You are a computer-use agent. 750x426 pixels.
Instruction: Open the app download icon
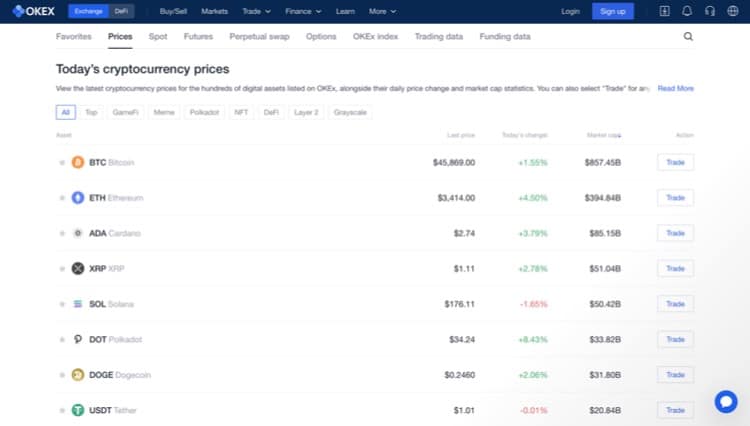(x=665, y=11)
